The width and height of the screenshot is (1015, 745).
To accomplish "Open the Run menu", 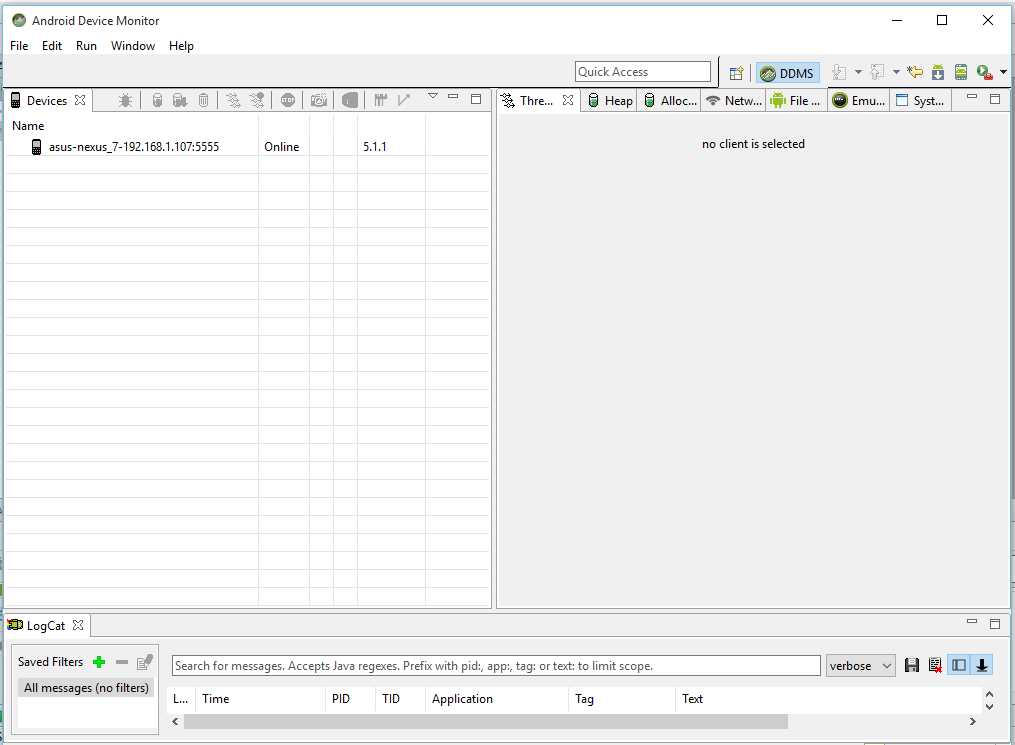I will pyautogui.click(x=86, y=46).
